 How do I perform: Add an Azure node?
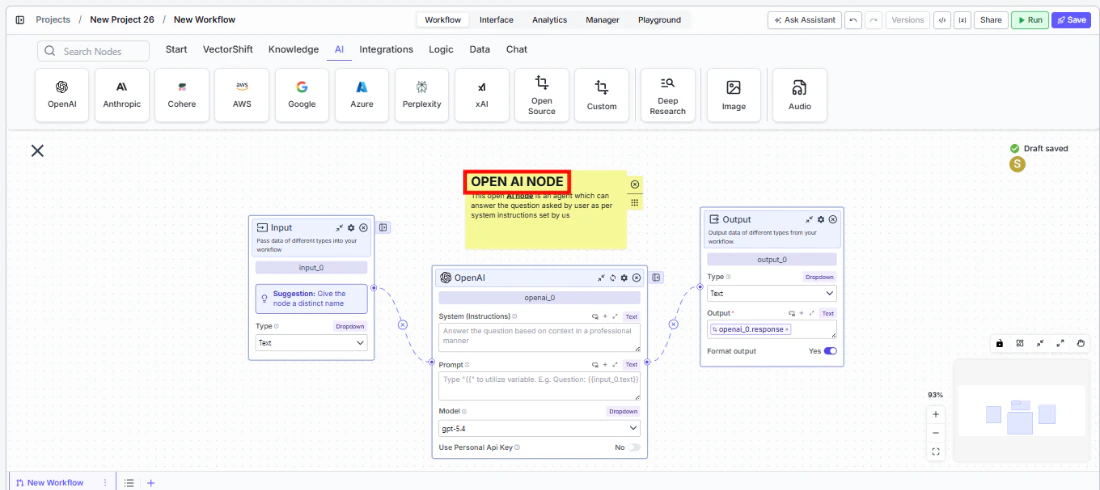click(x=362, y=95)
